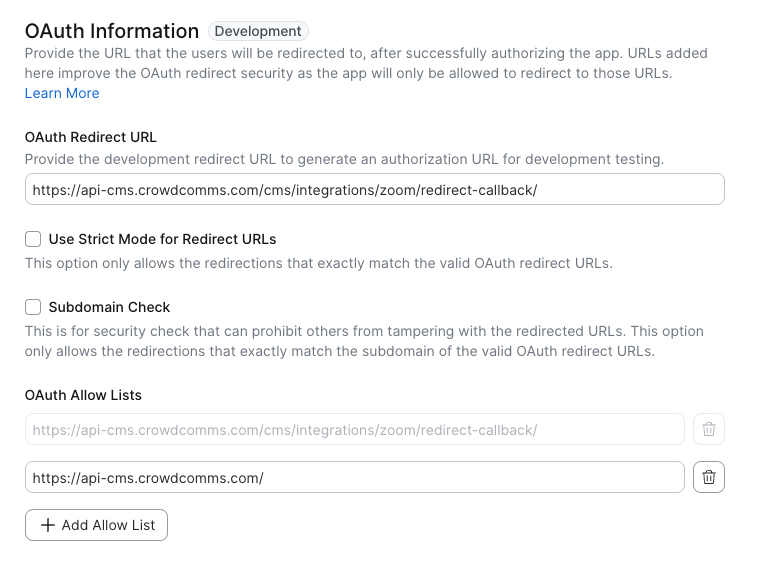
Task: Click the strict mode description text
Action: pyautogui.click(x=318, y=263)
